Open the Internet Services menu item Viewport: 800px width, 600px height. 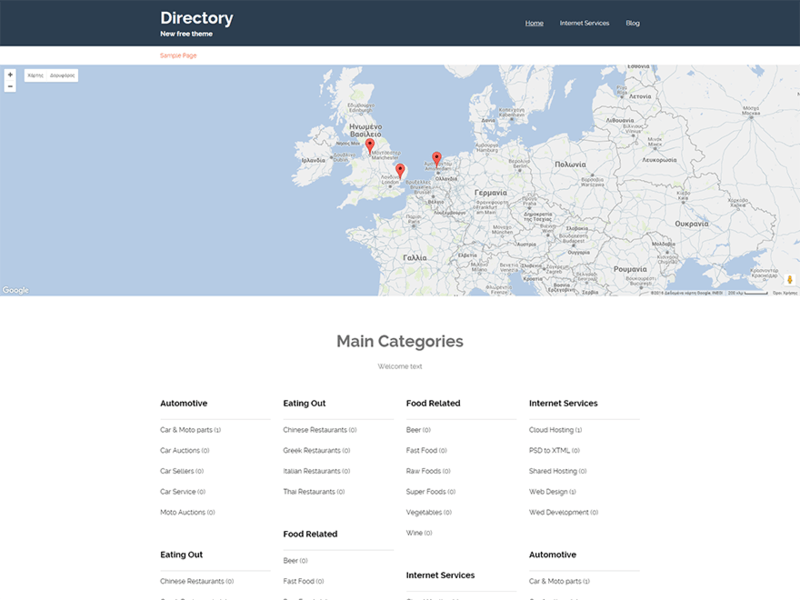pos(584,22)
